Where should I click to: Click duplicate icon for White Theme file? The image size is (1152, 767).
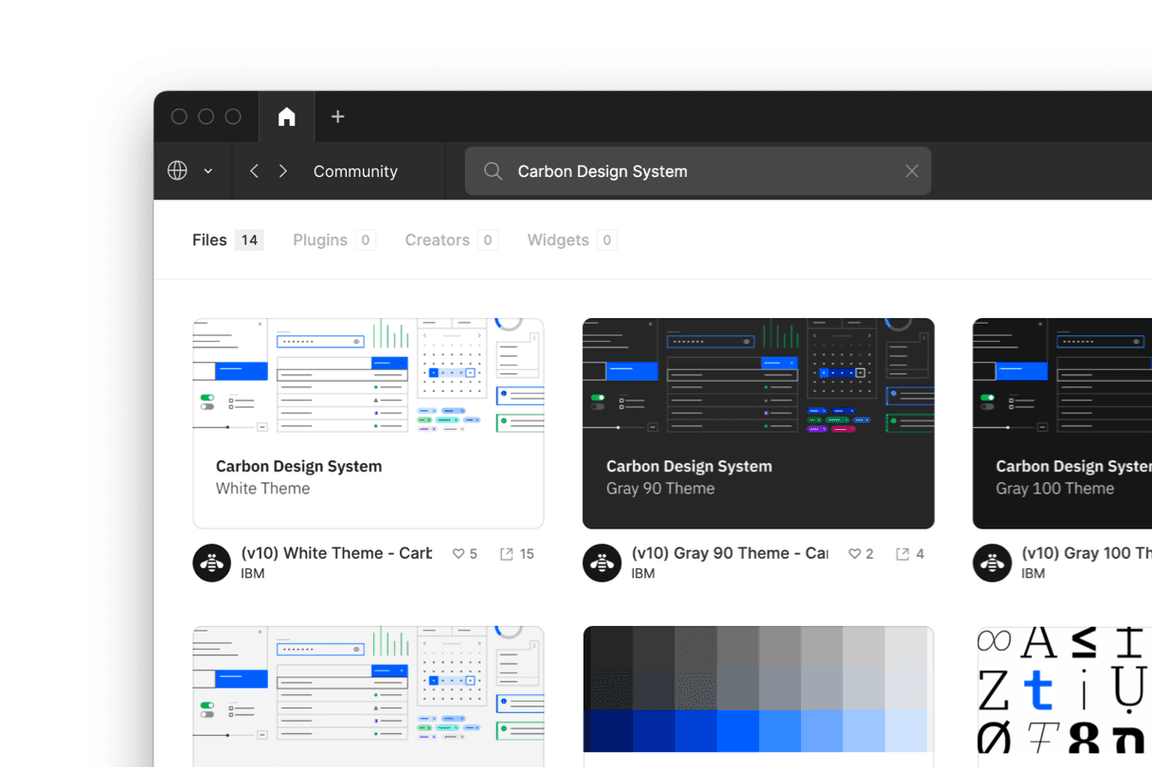(x=506, y=554)
